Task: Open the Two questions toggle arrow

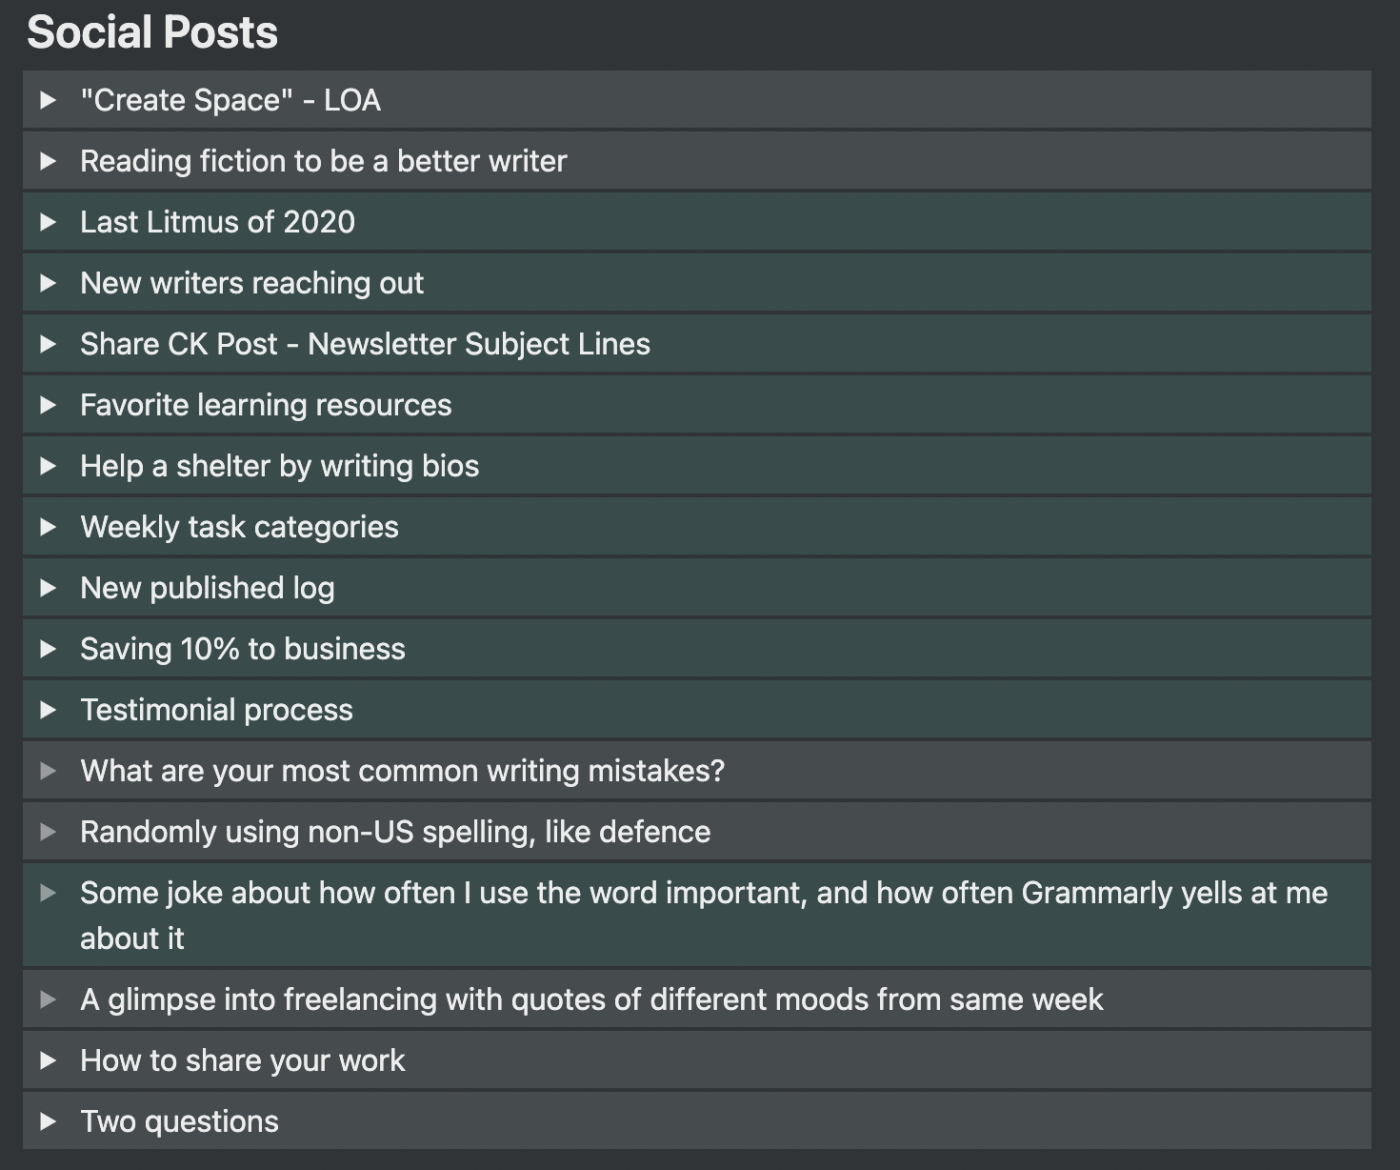Action: tap(47, 1122)
